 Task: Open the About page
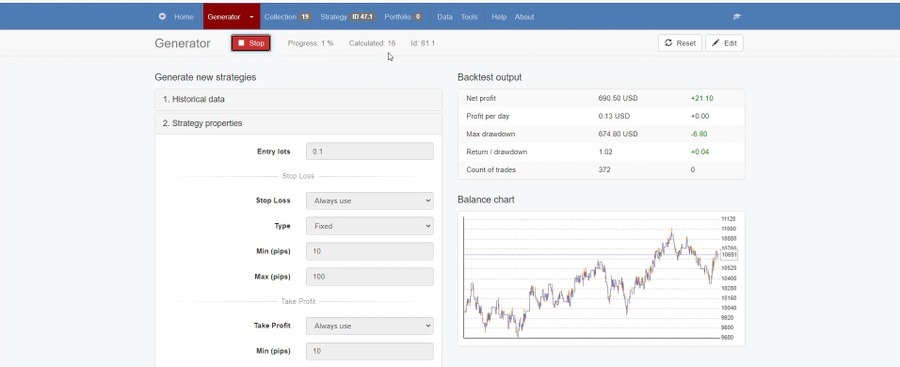click(x=524, y=17)
